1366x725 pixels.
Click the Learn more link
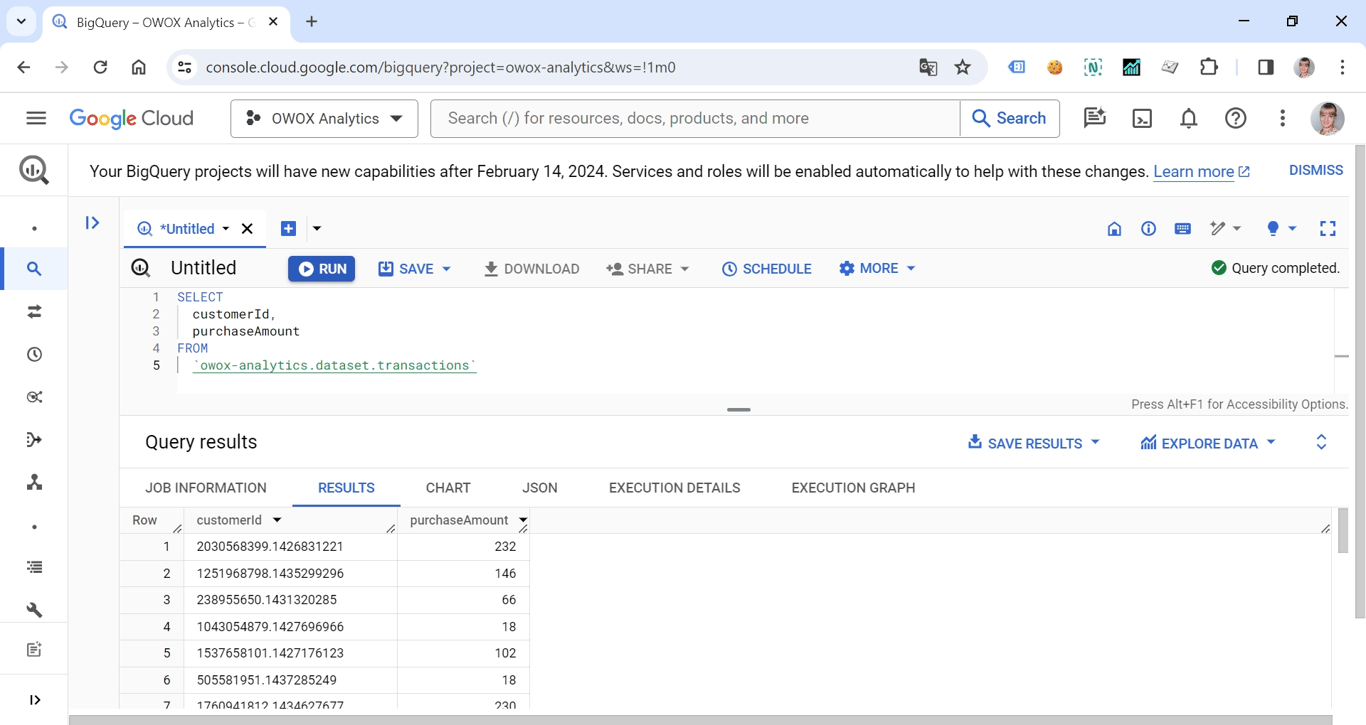pyautogui.click(x=1201, y=172)
